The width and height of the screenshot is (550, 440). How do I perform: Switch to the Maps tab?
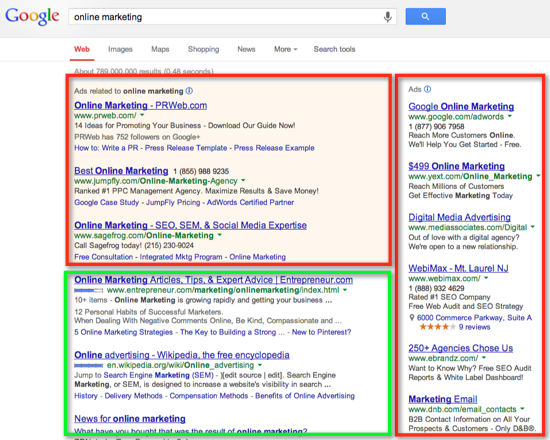click(160, 49)
